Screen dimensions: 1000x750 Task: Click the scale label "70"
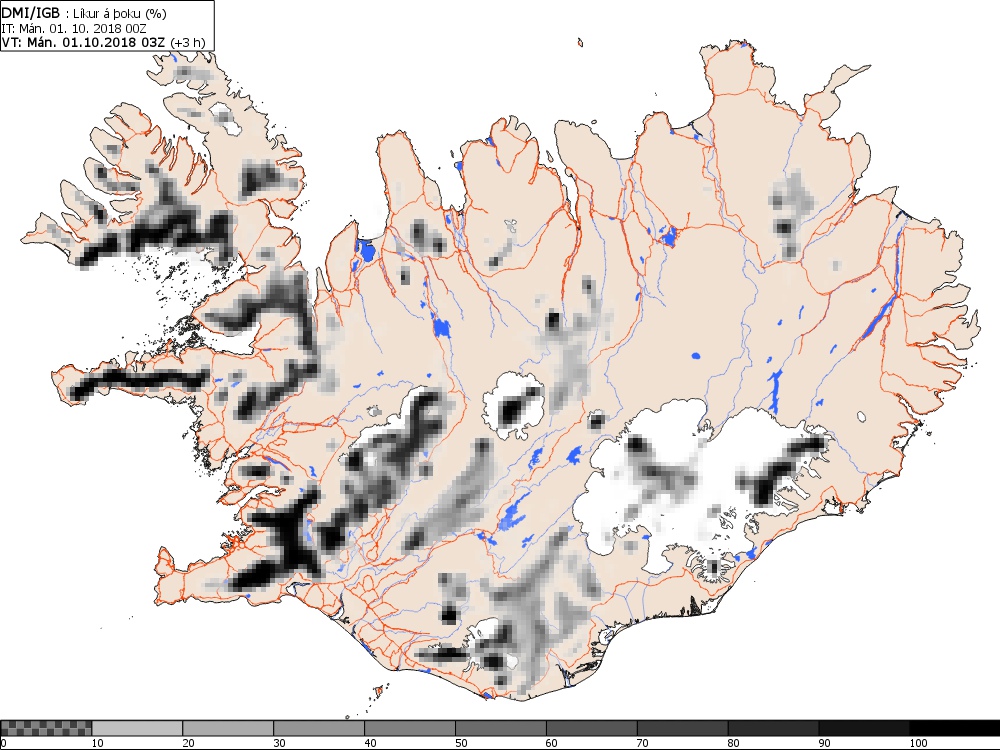coord(643,743)
